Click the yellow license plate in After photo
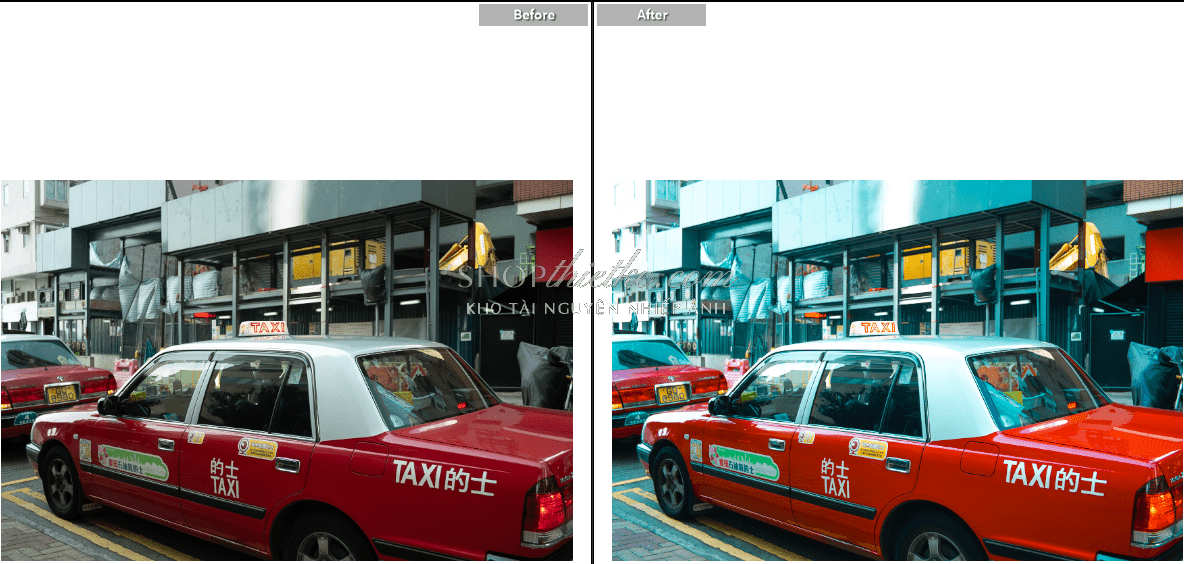 [x=672, y=393]
